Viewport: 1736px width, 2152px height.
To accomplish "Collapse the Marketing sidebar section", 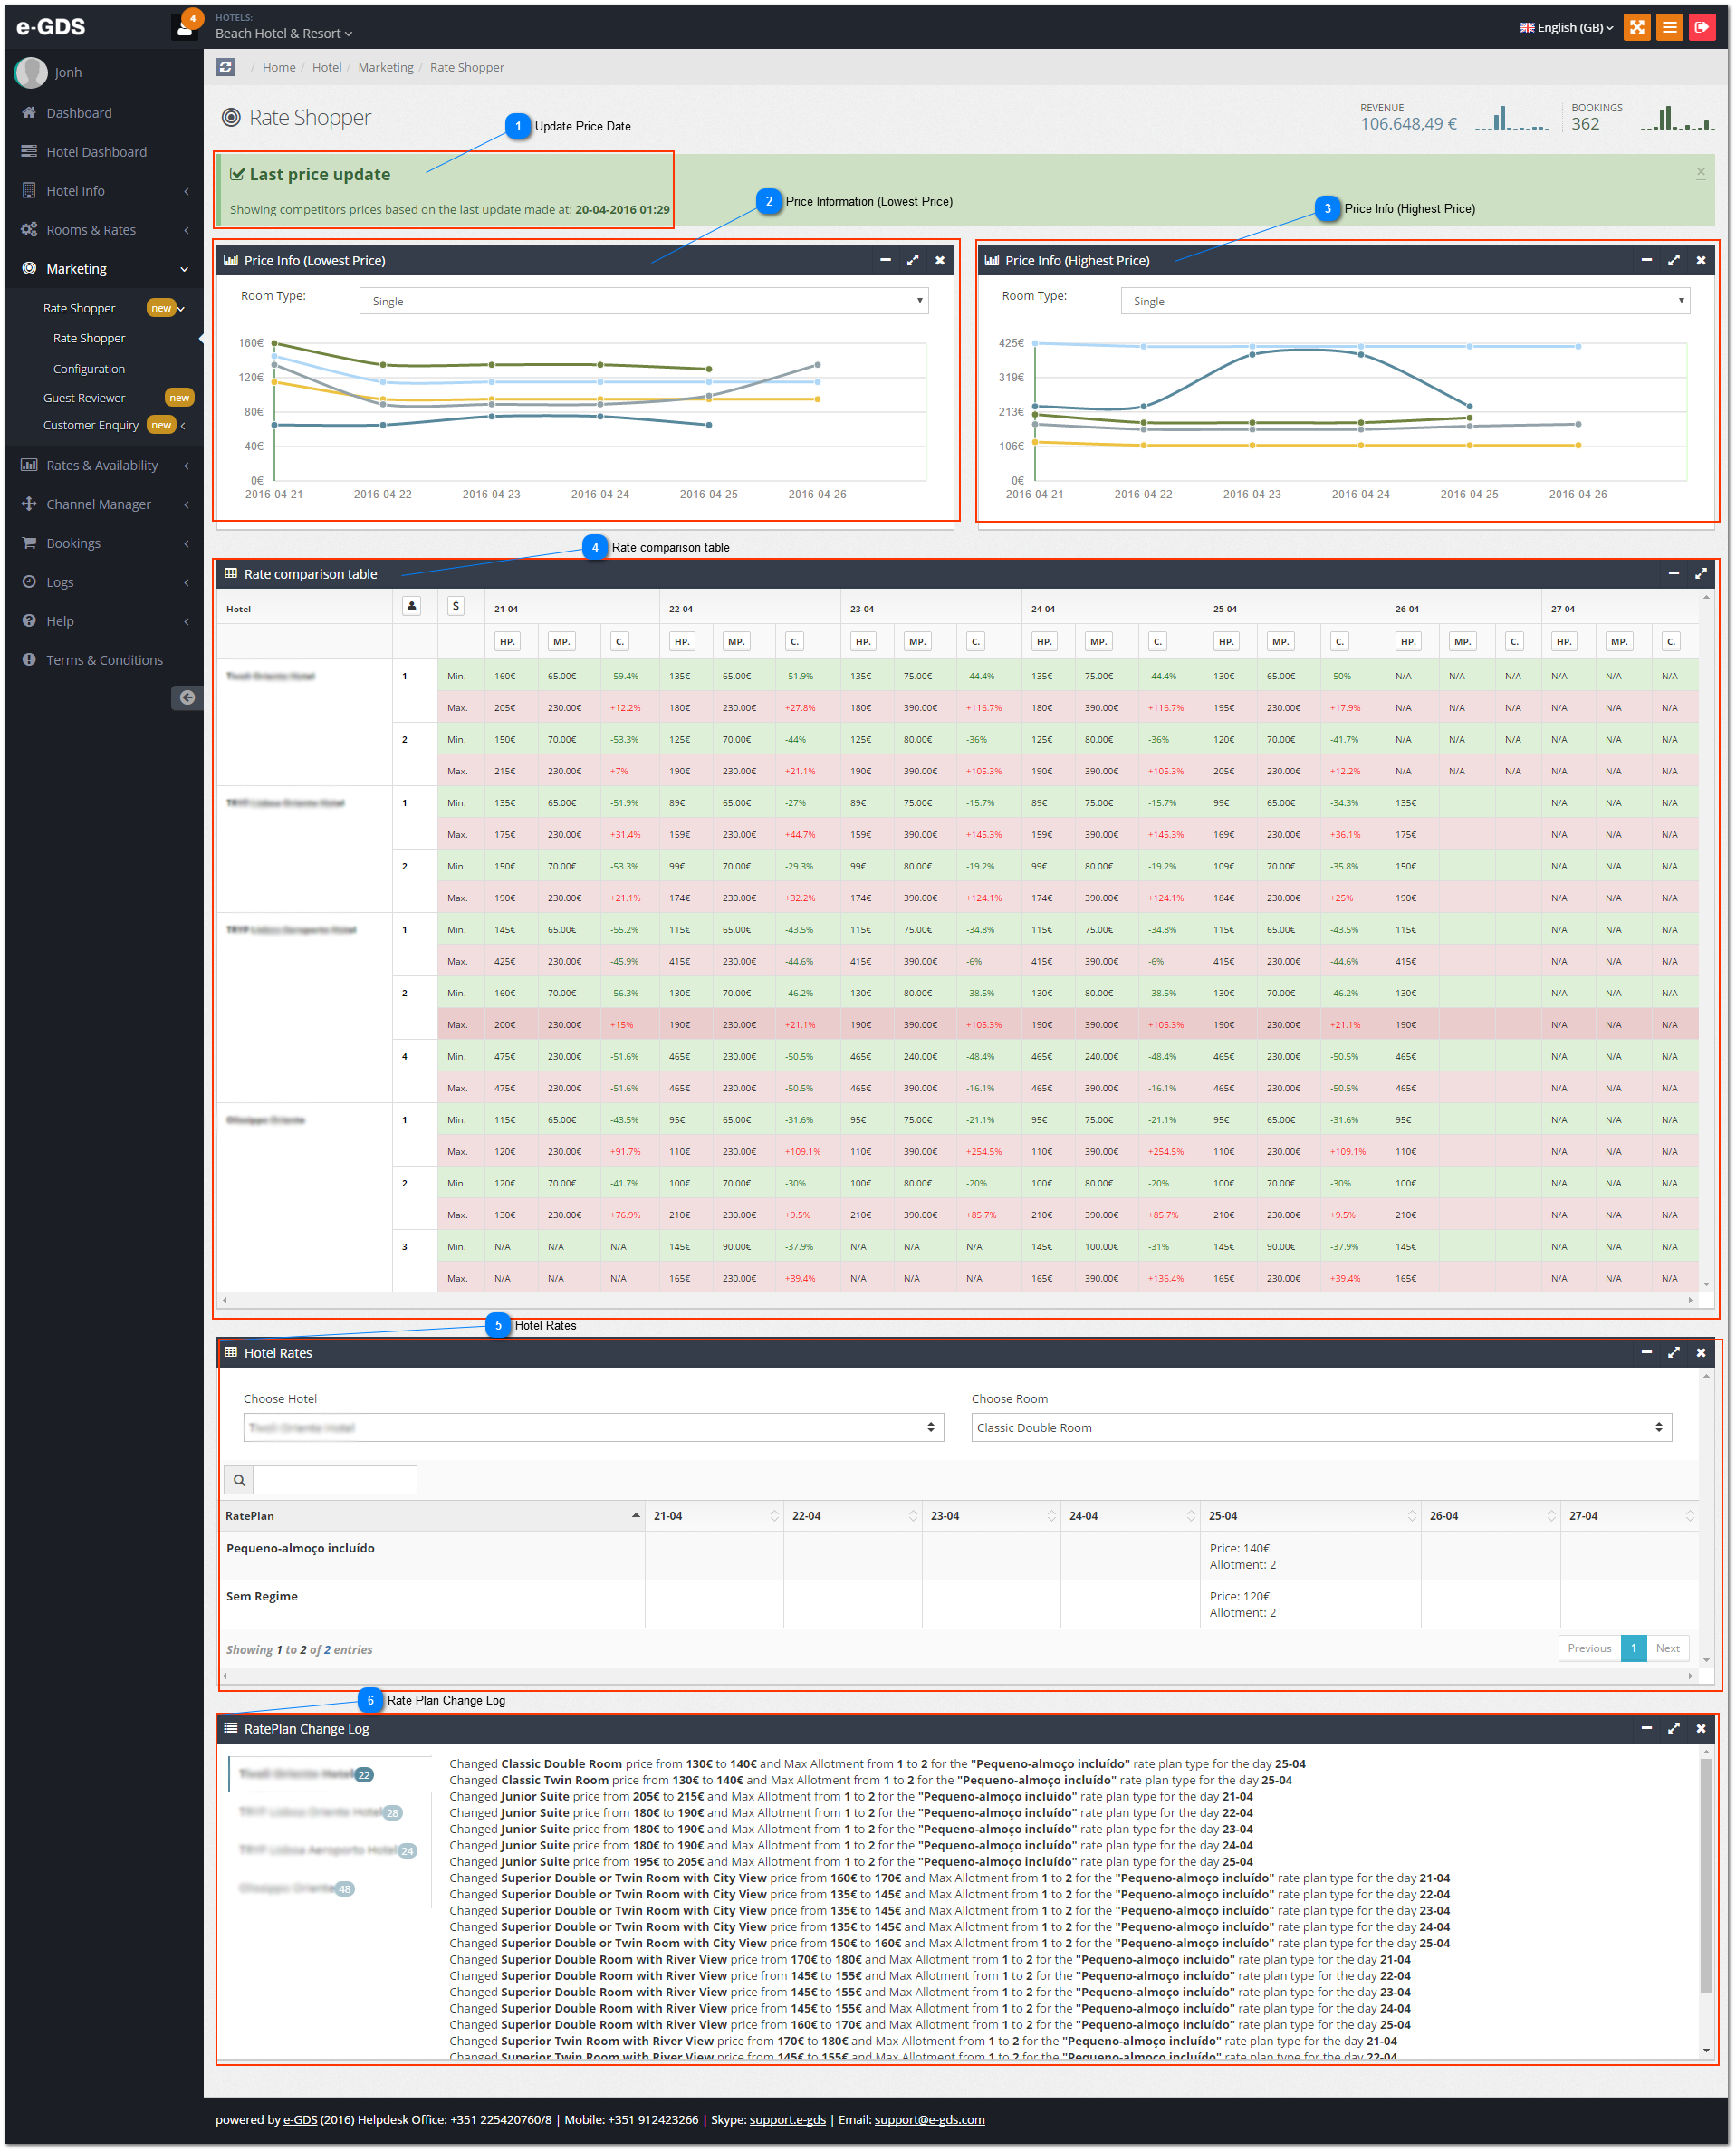I will (x=104, y=268).
